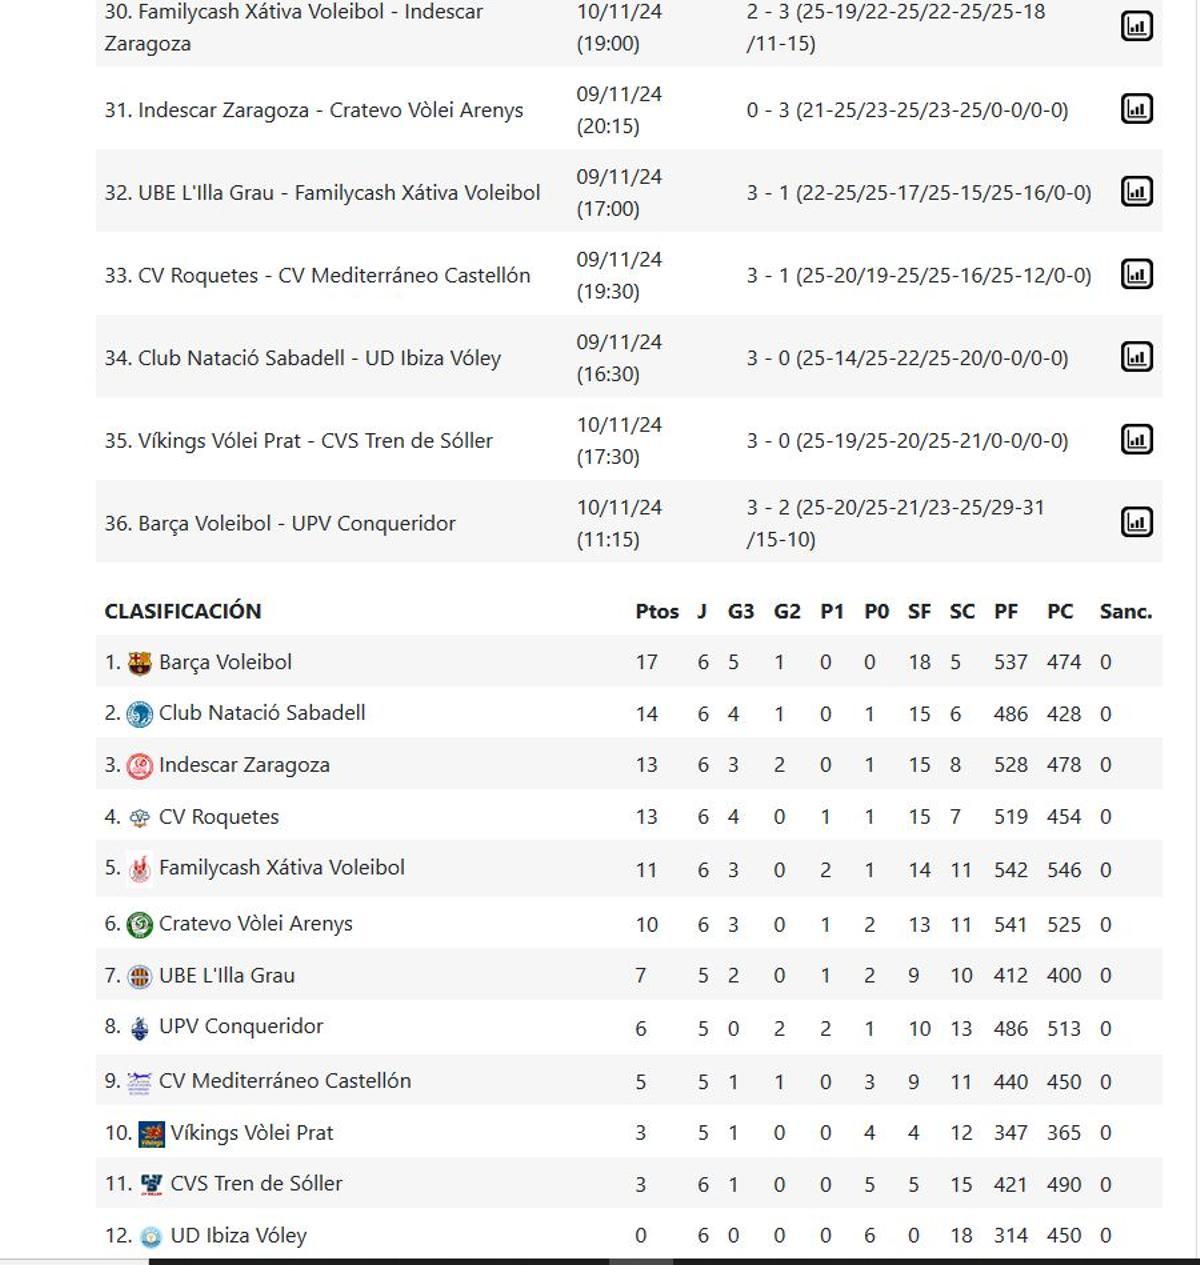Click stats icon for Club Natació Sabadell match
The width and height of the screenshot is (1200, 1265).
coord(1138,357)
